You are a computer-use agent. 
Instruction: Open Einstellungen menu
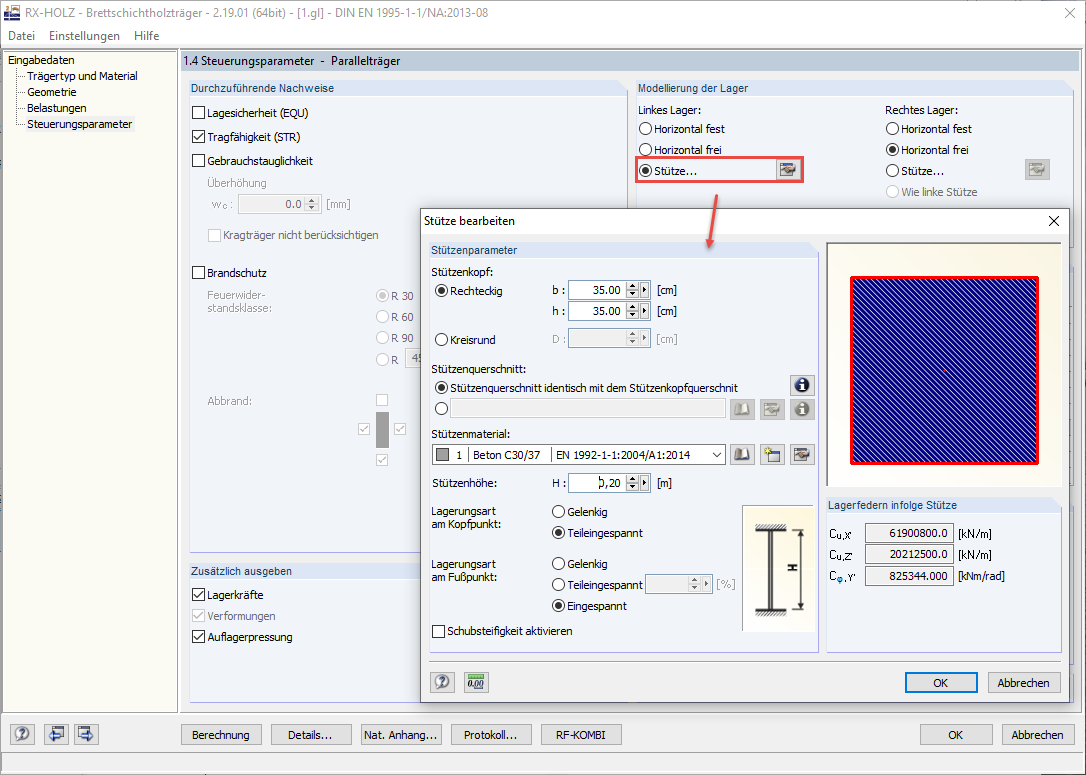coord(84,36)
